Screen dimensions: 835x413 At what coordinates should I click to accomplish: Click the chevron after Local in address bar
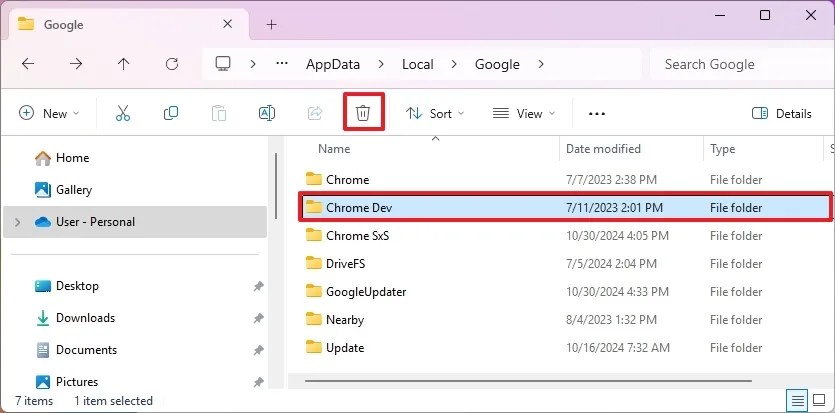point(454,64)
